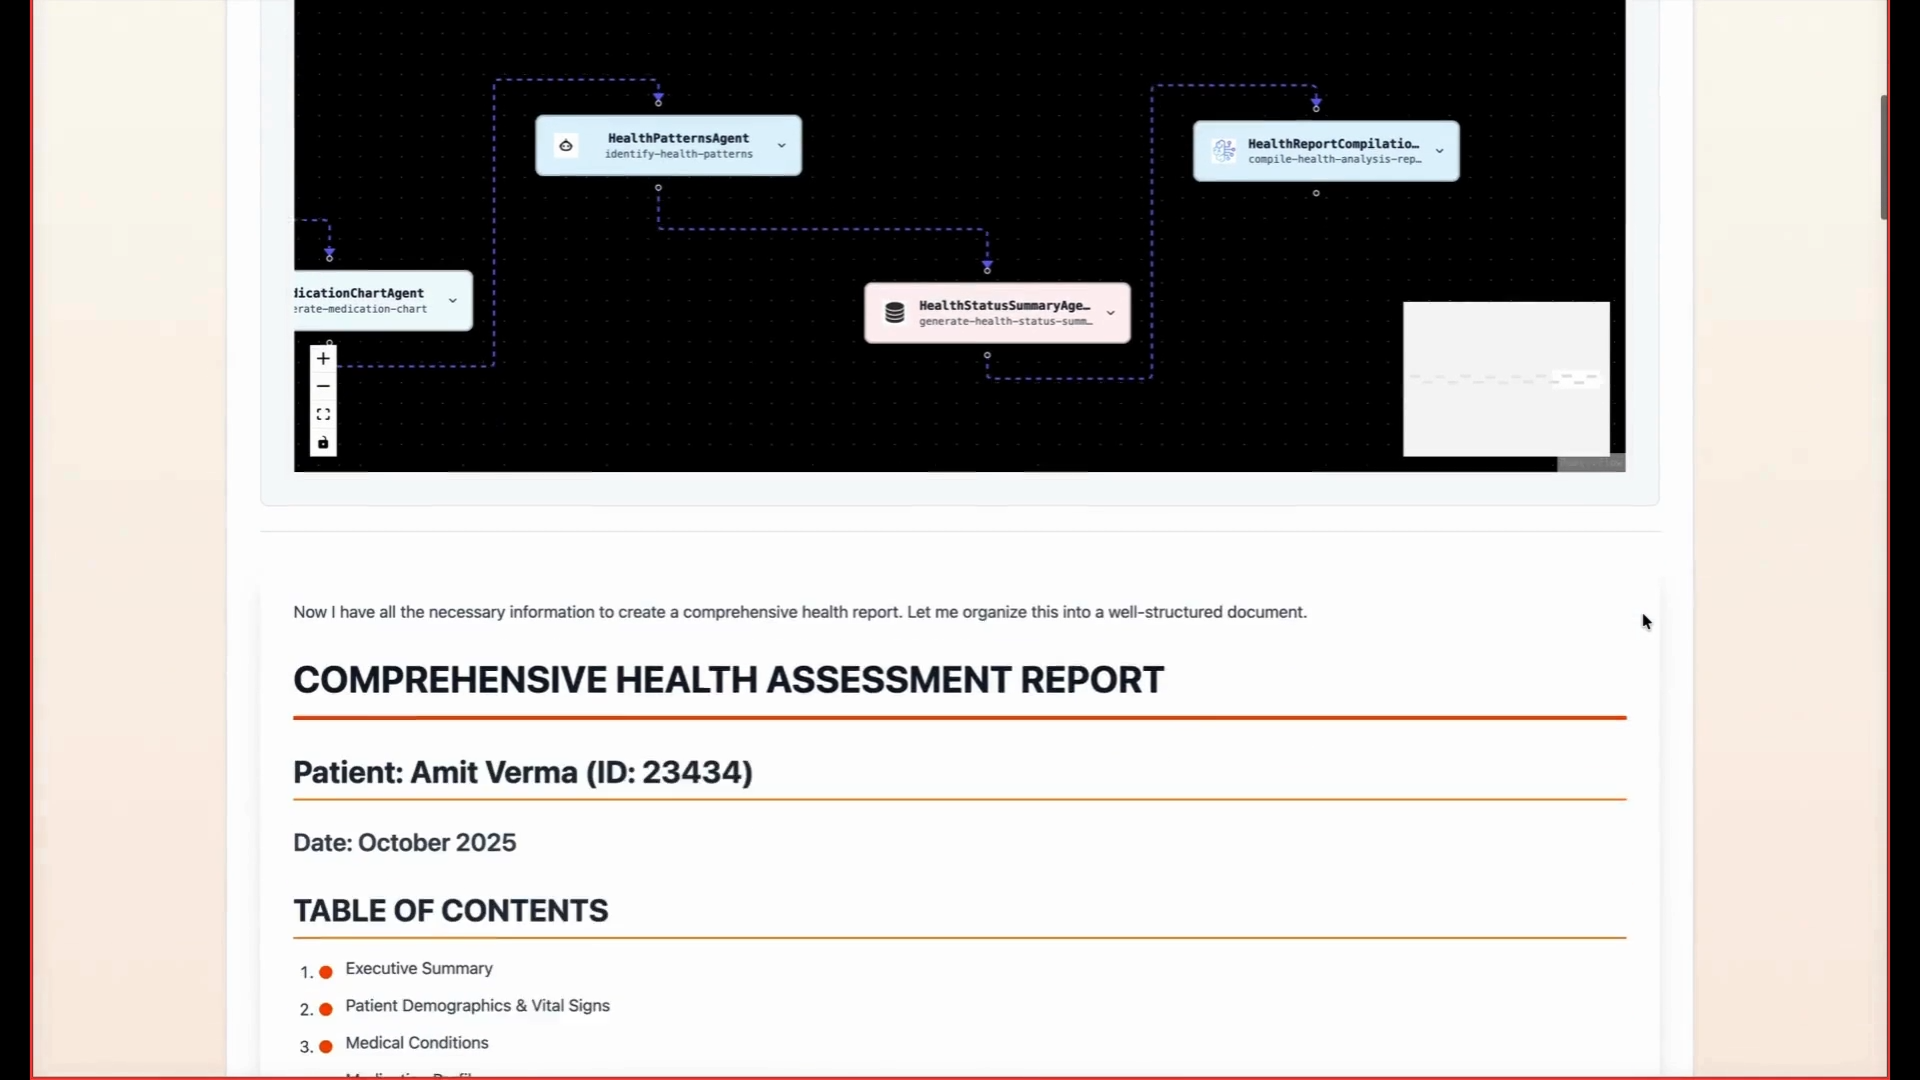Expand the HealthPatternsAgent node chevron
Viewport: 1920px width, 1080px height.
[782, 146]
